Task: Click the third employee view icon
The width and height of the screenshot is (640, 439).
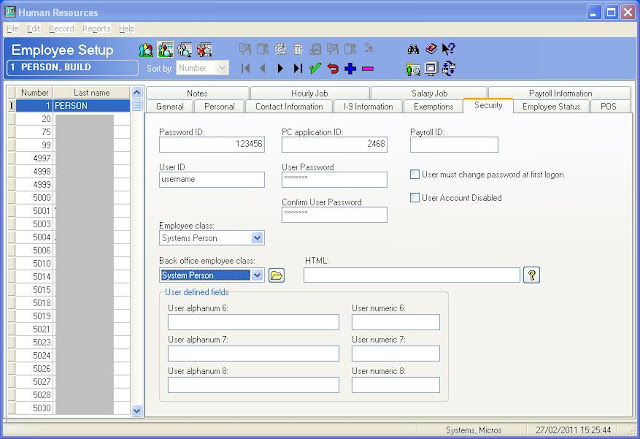Action: [185, 50]
